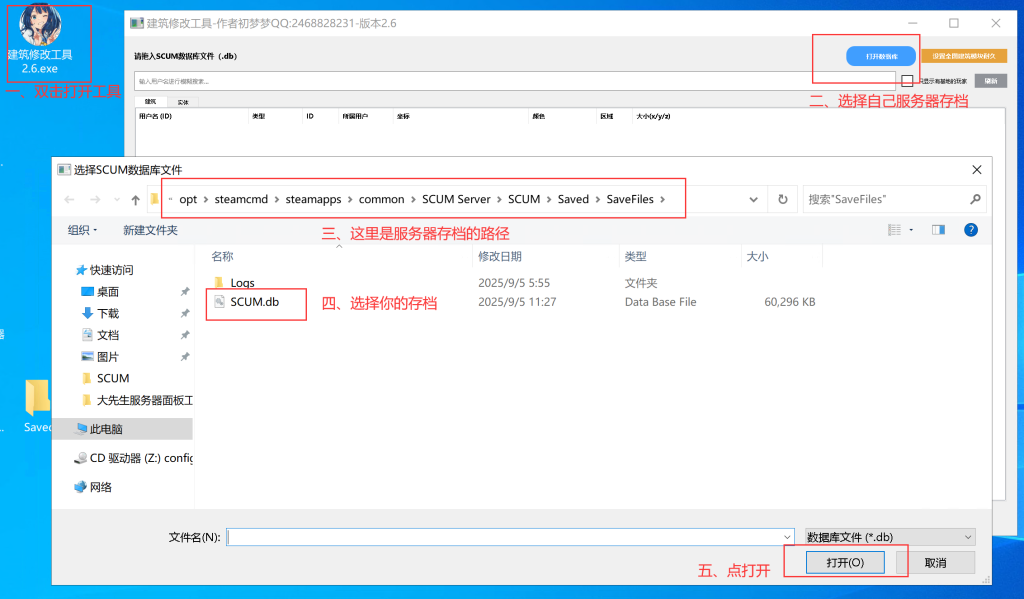The height and width of the screenshot is (599, 1024).
Task: Open the 组织 dropdown menu
Action: coord(82,230)
